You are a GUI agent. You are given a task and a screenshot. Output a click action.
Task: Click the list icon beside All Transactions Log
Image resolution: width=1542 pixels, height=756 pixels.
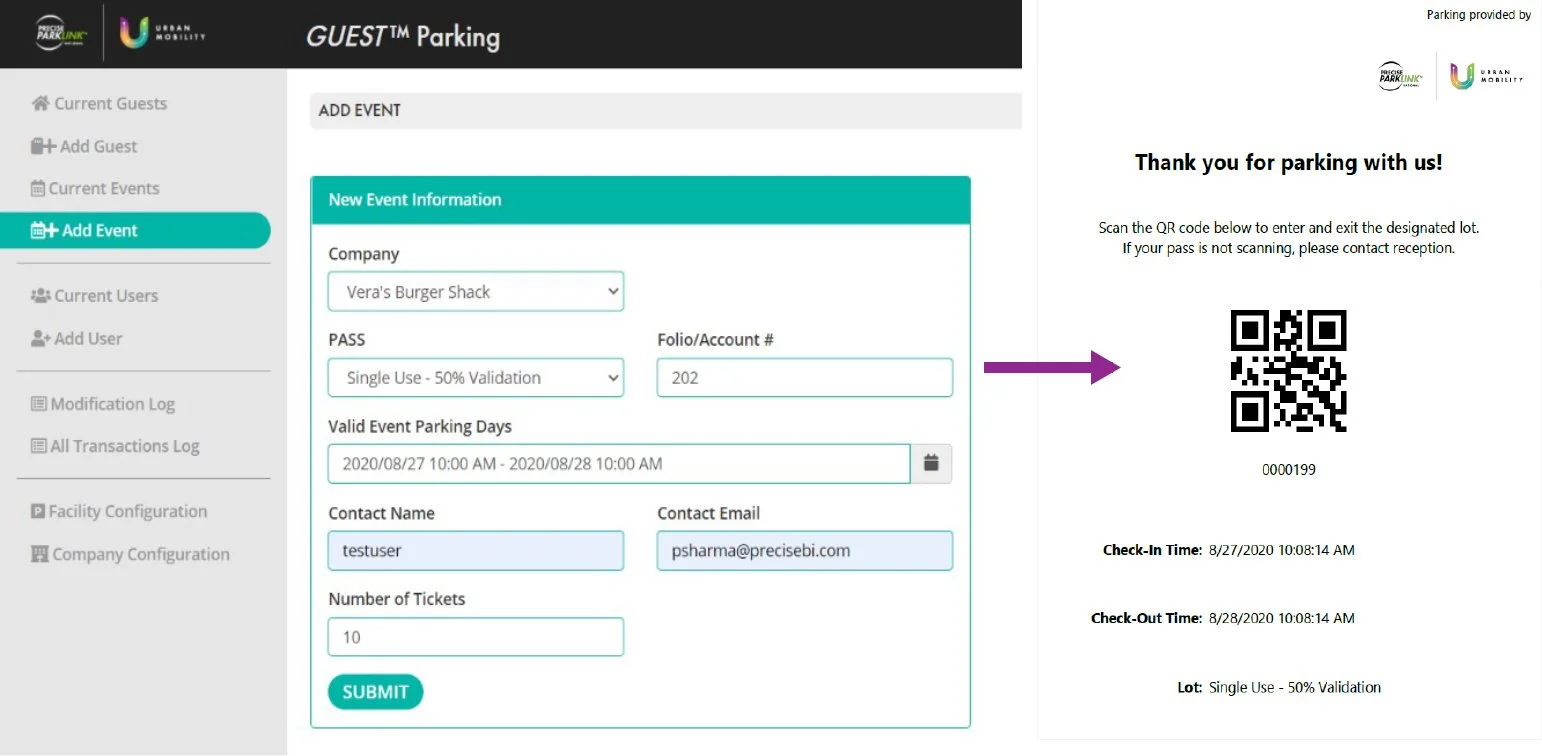coord(39,446)
